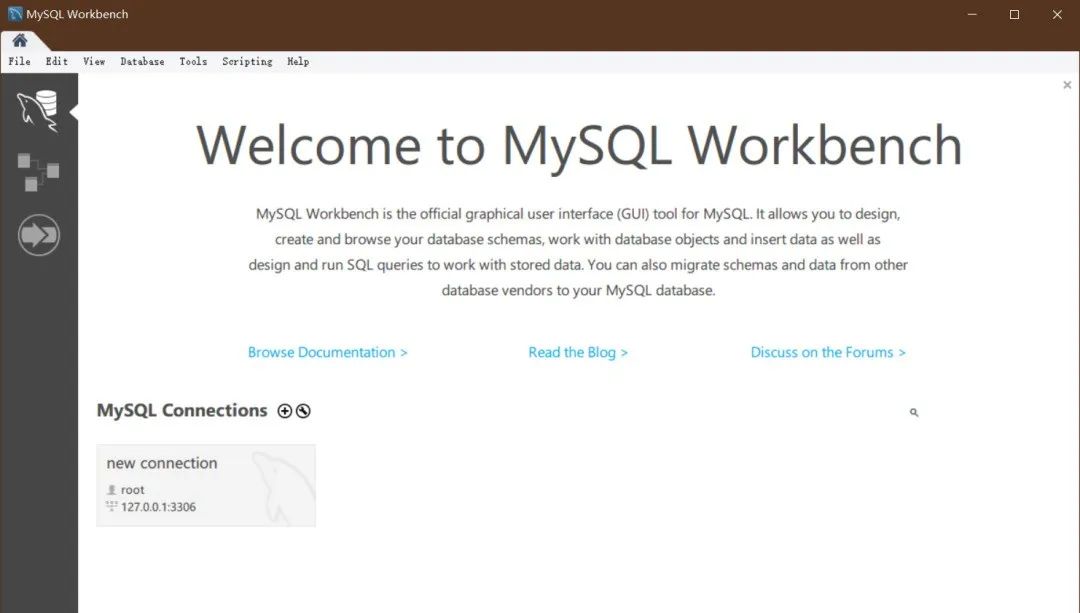Select the Models sidebar icon
The image size is (1080, 613).
39,172
